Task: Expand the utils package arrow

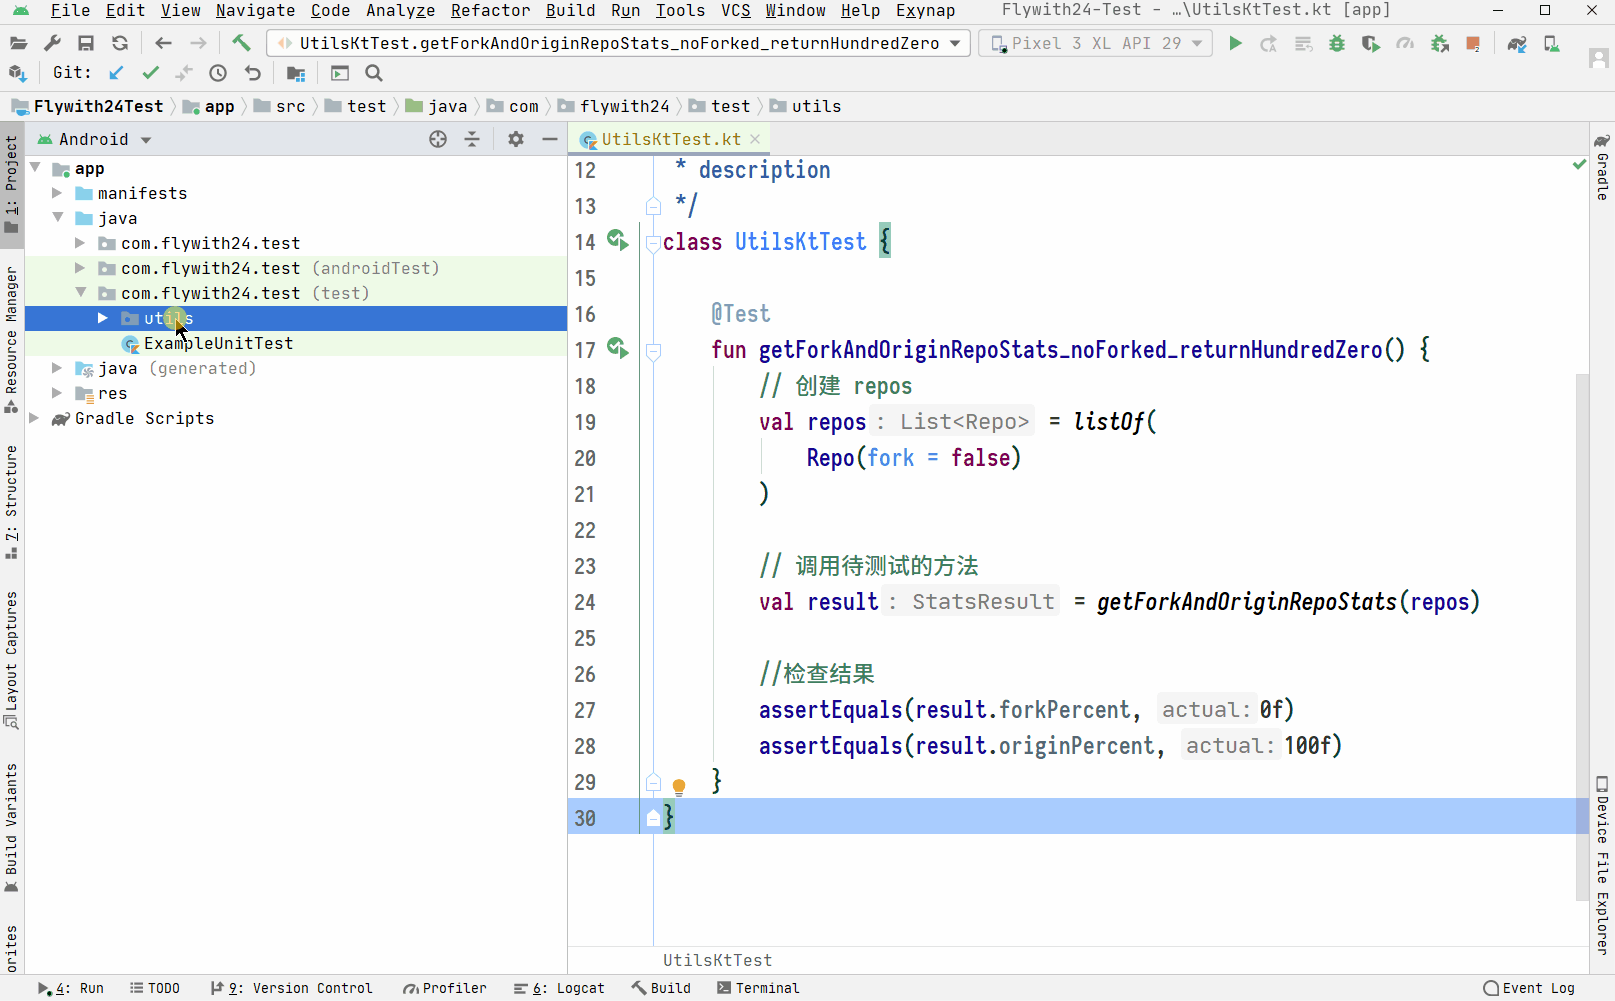Action: 102,318
